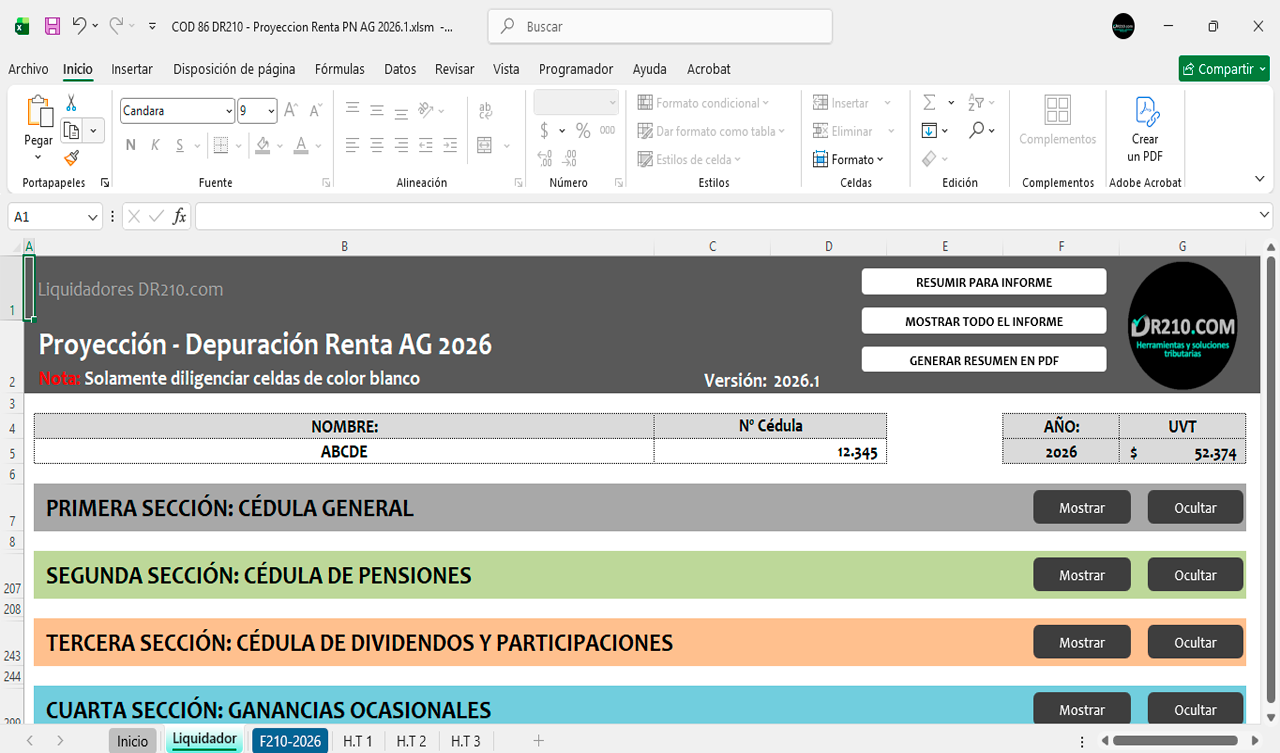Screen dimensions: 1280x753
Task: Click the RESUMIR PARA INFORME button
Action: click(984, 283)
